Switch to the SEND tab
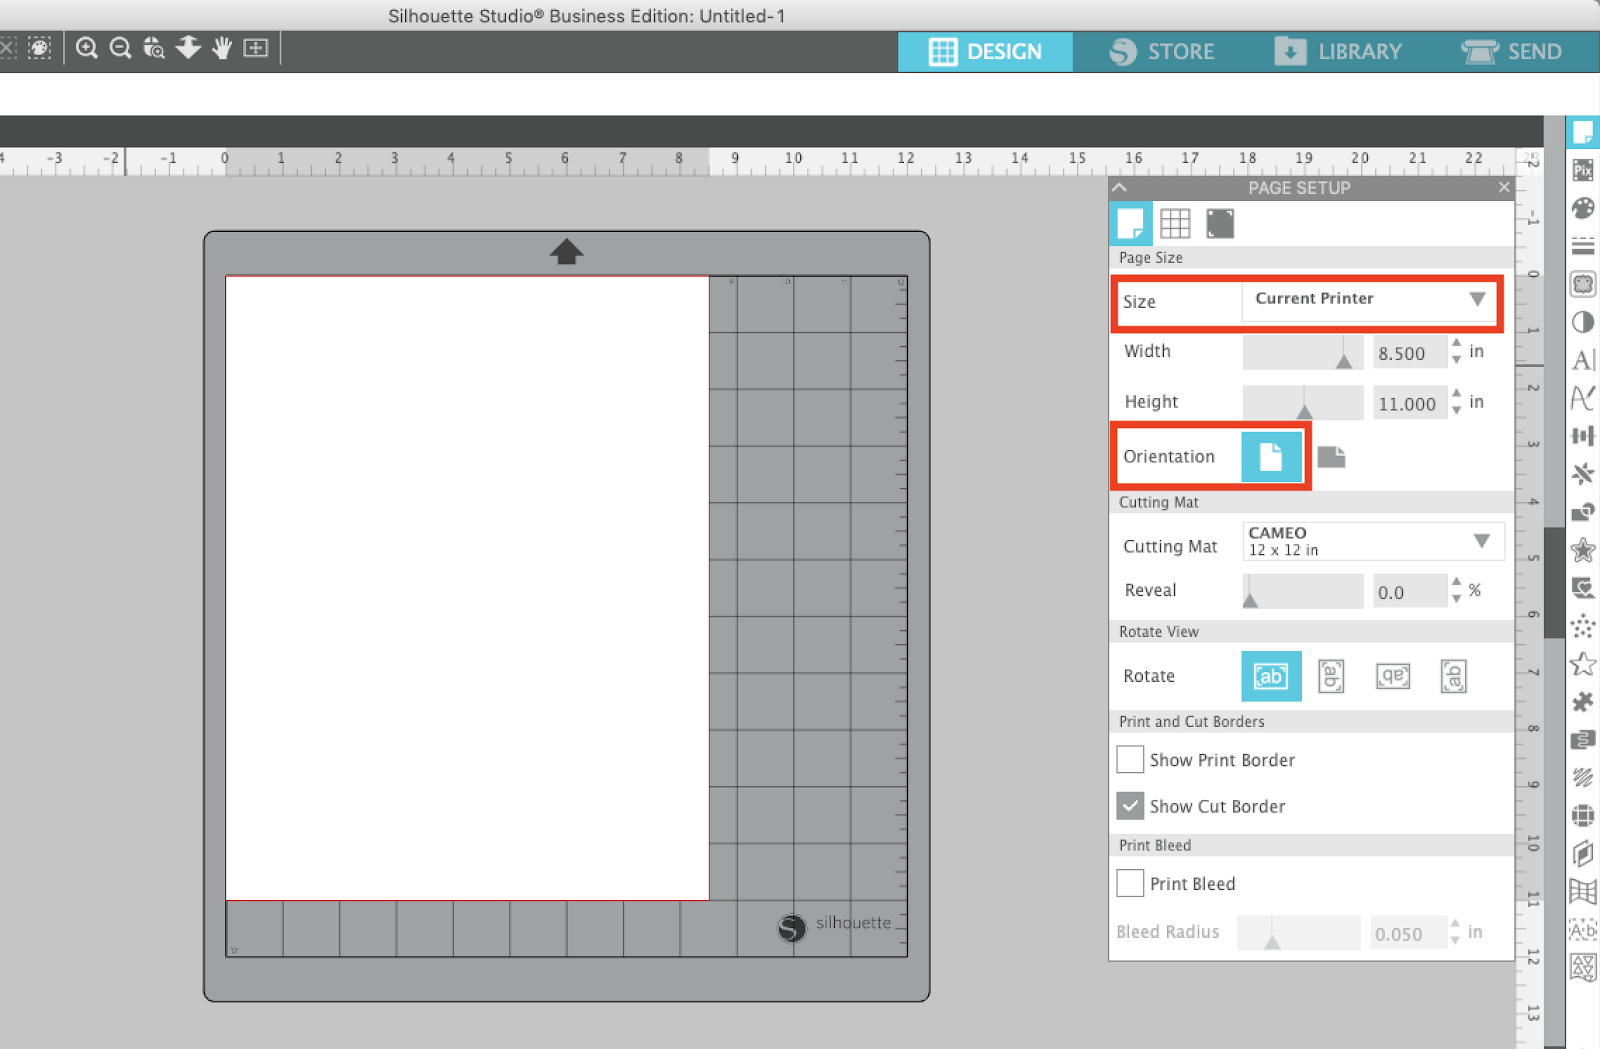Viewport: 1600px width, 1049px height. (1512, 52)
